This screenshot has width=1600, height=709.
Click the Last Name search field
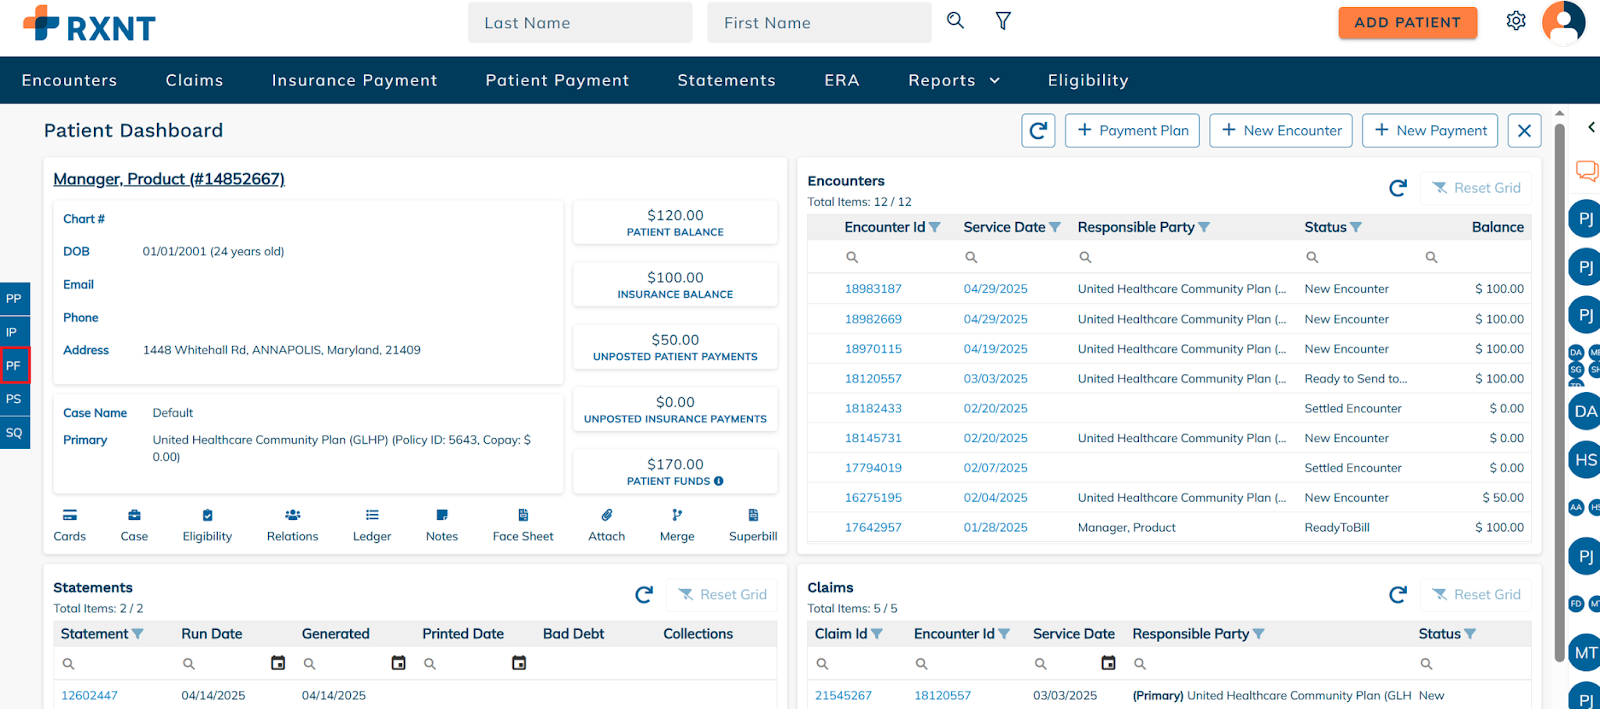click(x=579, y=23)
